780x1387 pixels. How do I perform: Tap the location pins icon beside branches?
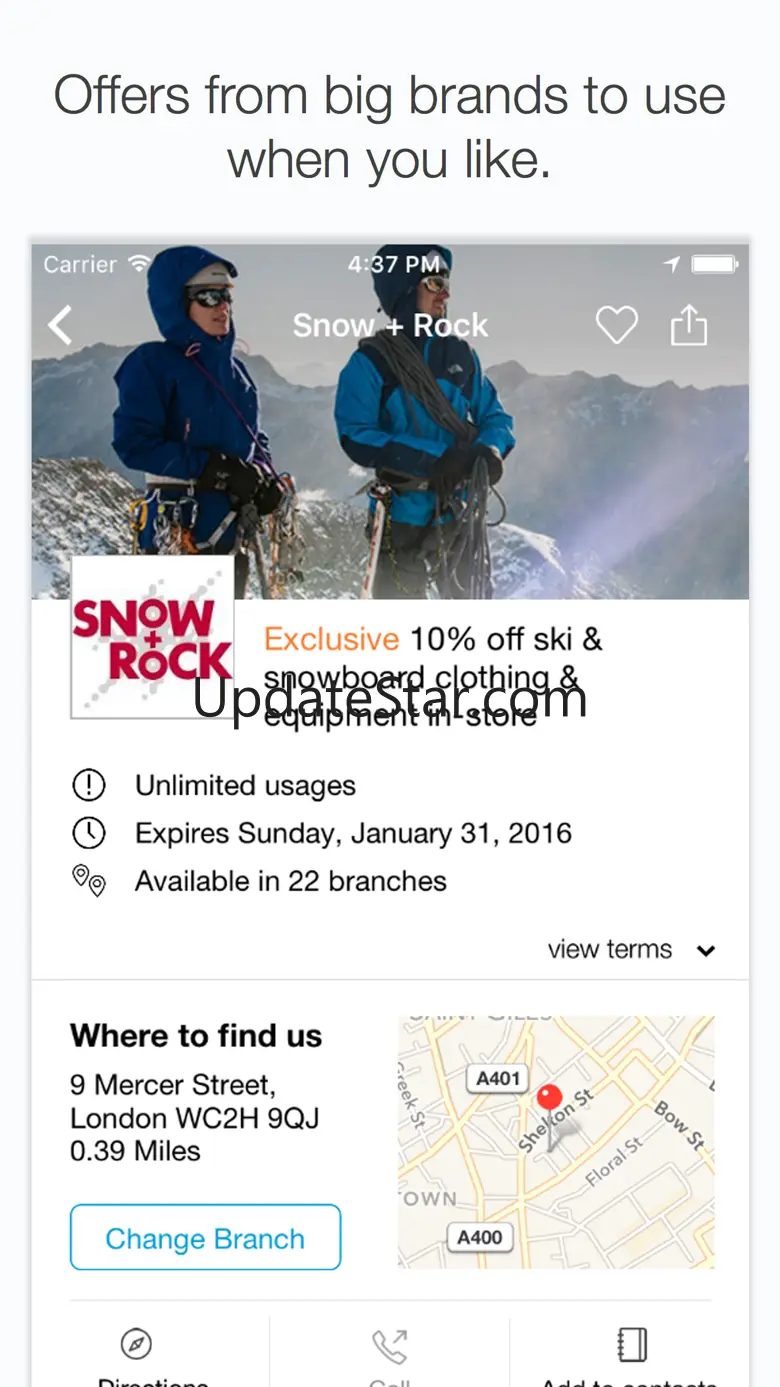(89, 881)
